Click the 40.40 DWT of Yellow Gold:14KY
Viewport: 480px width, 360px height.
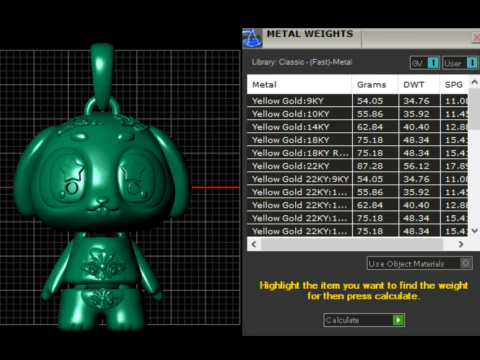click(416, 127)
